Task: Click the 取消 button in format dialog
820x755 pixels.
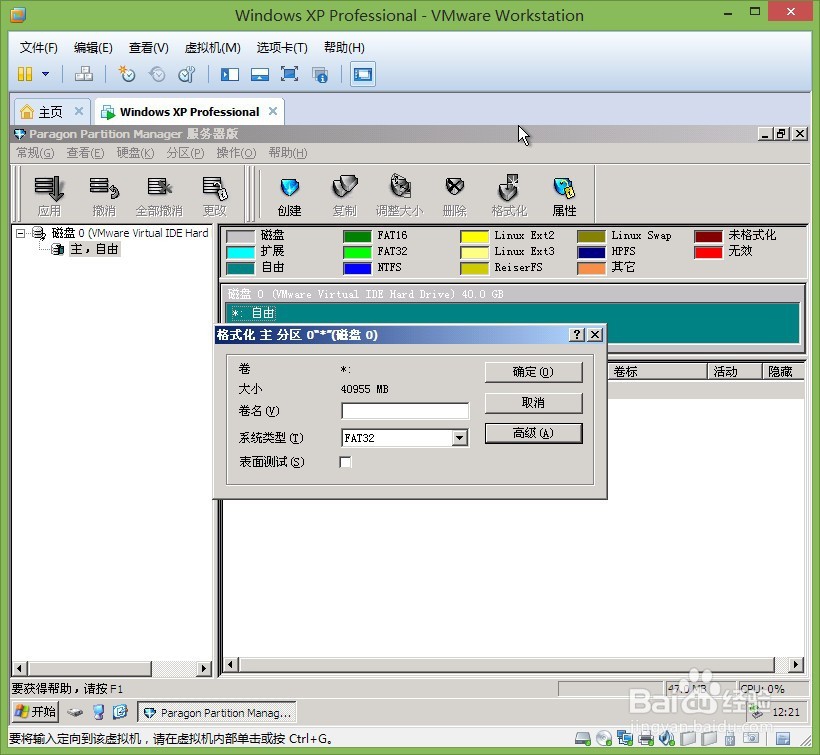Action: [533, 403]
